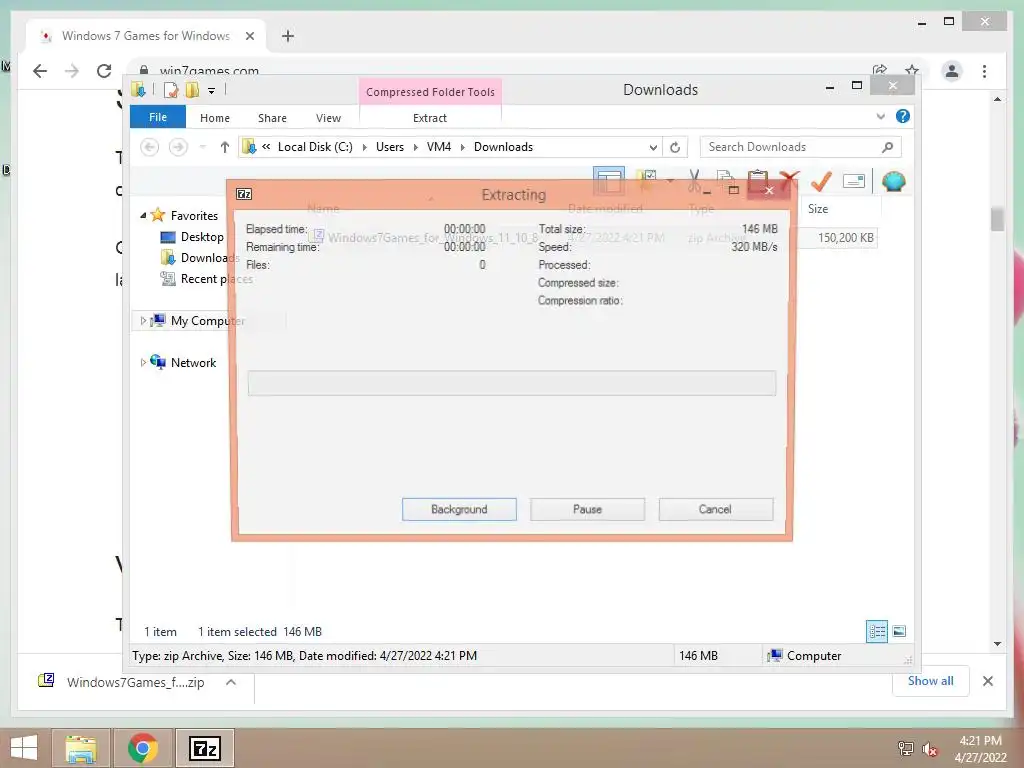This screenshot has height=768, width=1024.
Task: Expand the Explorer ribbon with chevron
Action: (880, 117)
